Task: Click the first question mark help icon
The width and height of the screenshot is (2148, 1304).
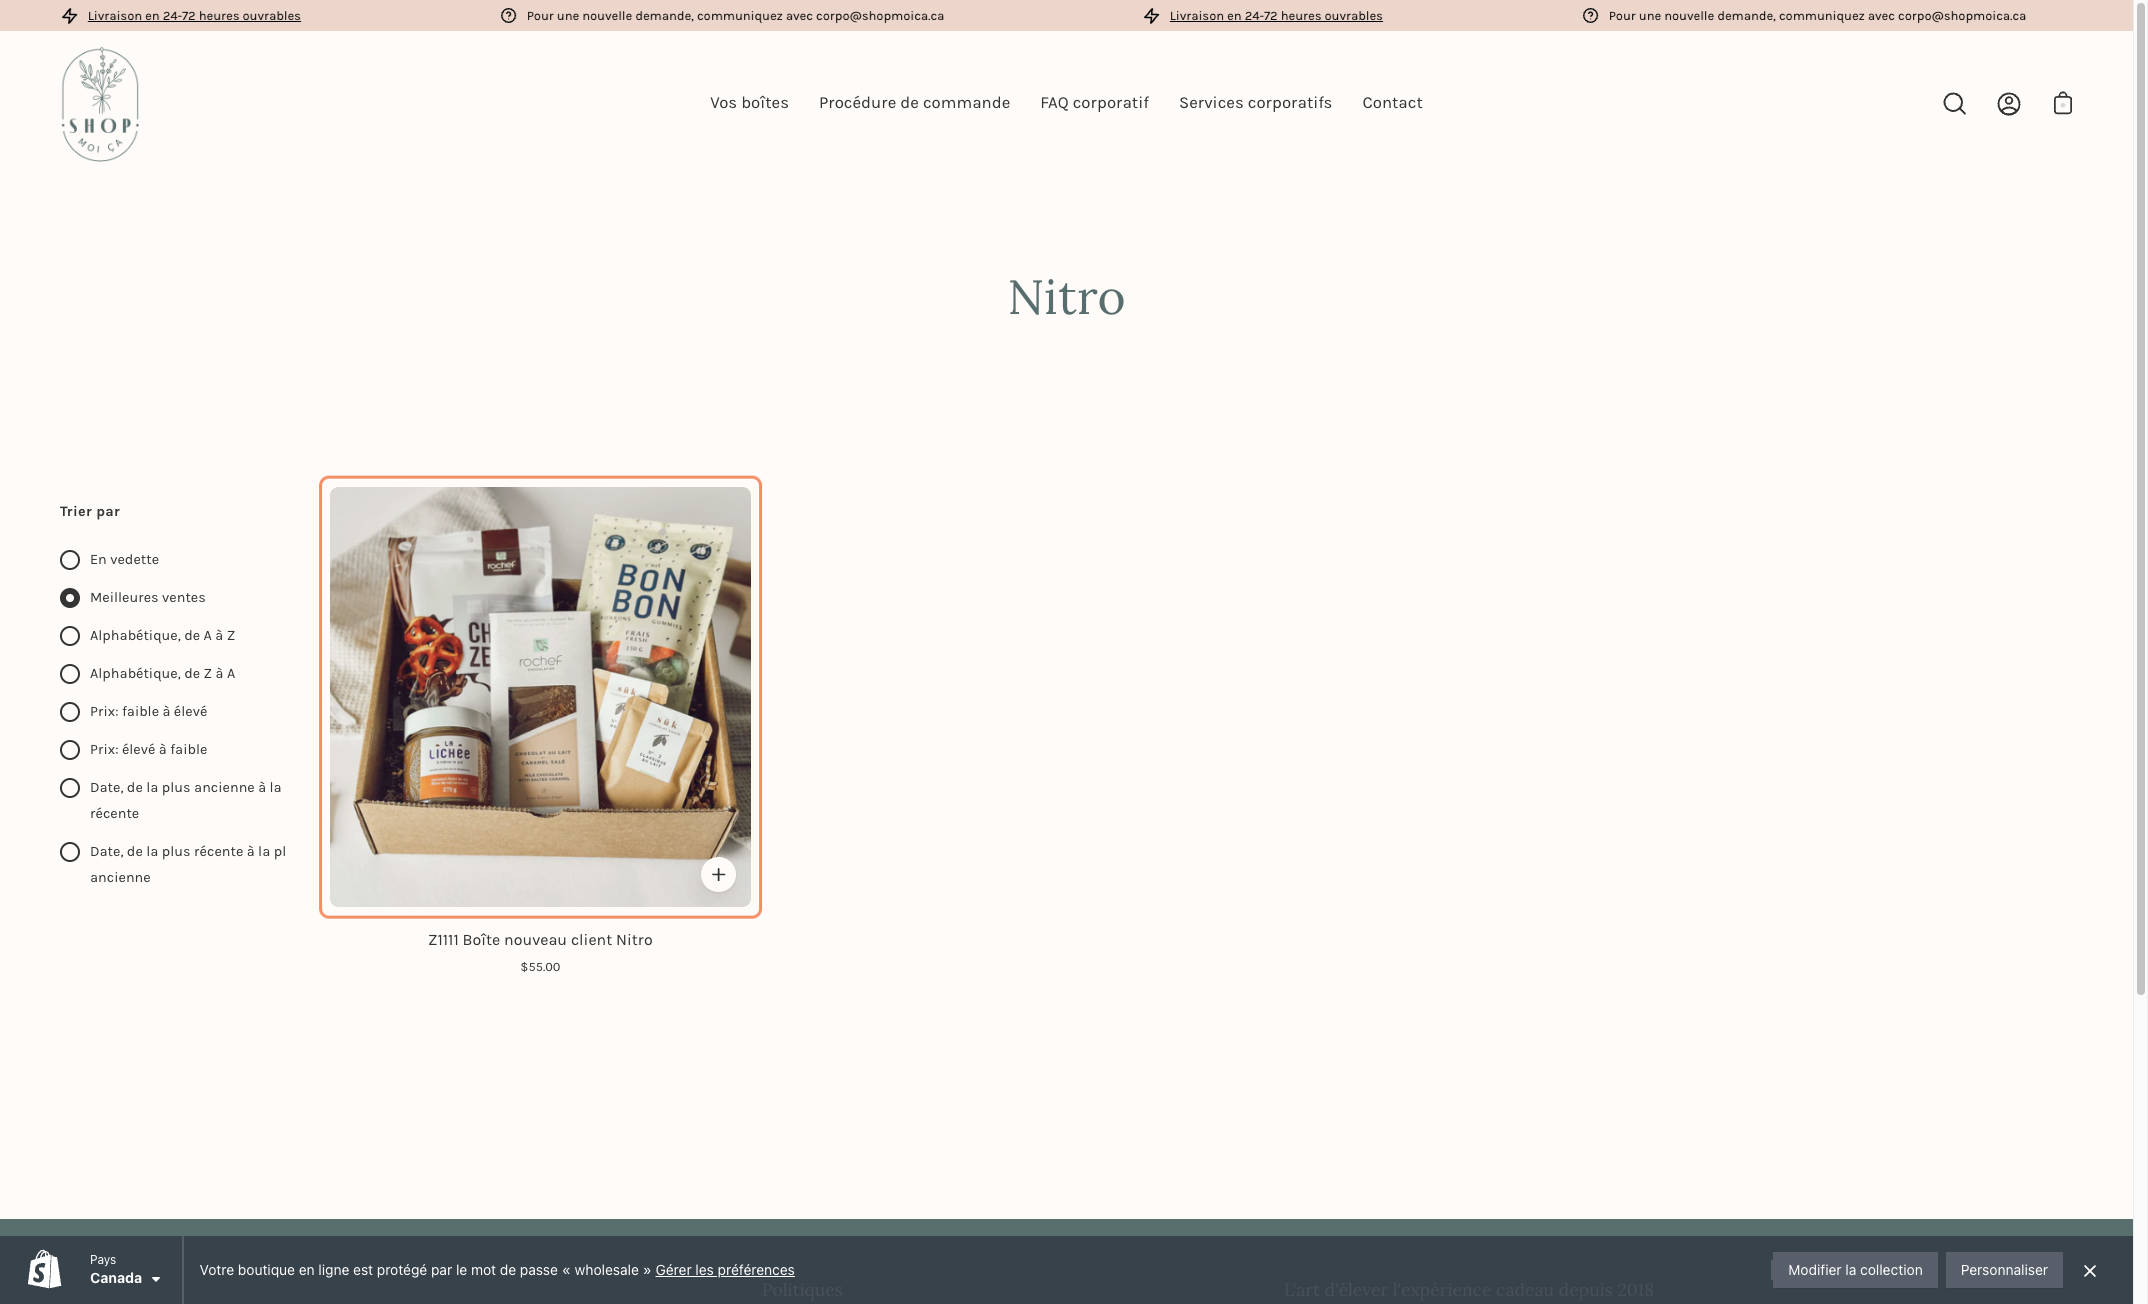Action: pos(508,16)
